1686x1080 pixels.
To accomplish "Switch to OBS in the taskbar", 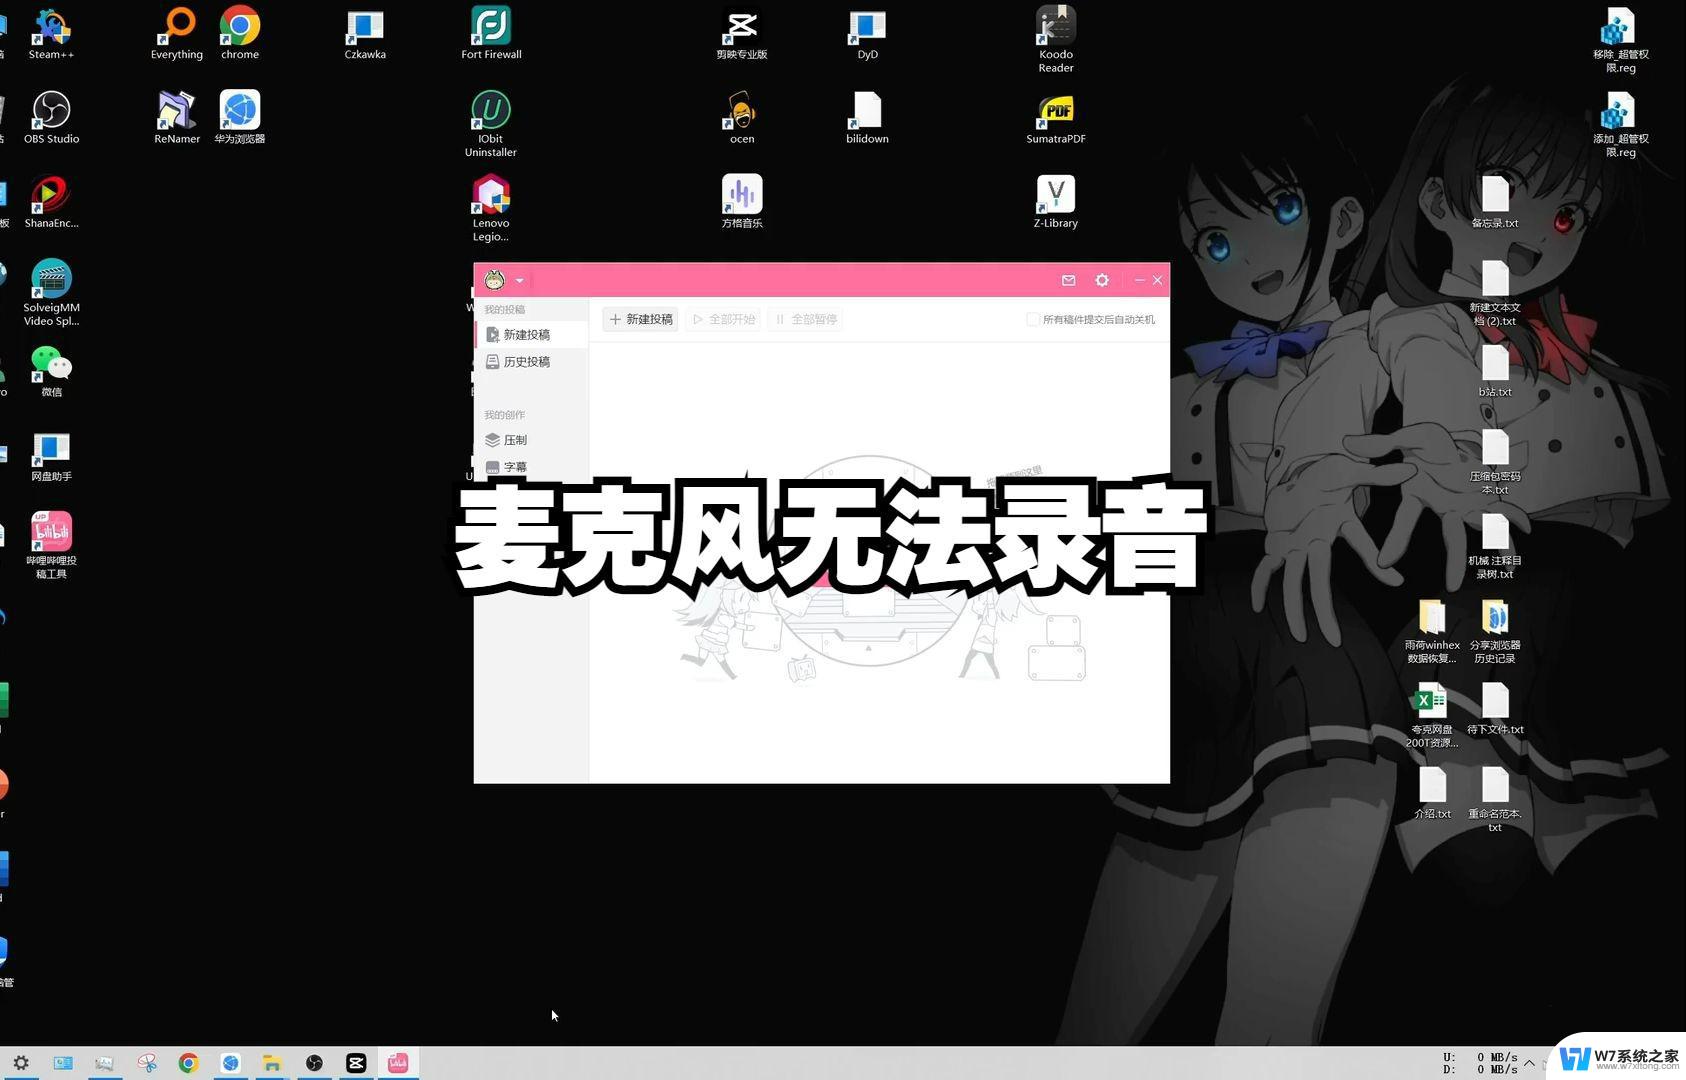I will click(314, 1063).
